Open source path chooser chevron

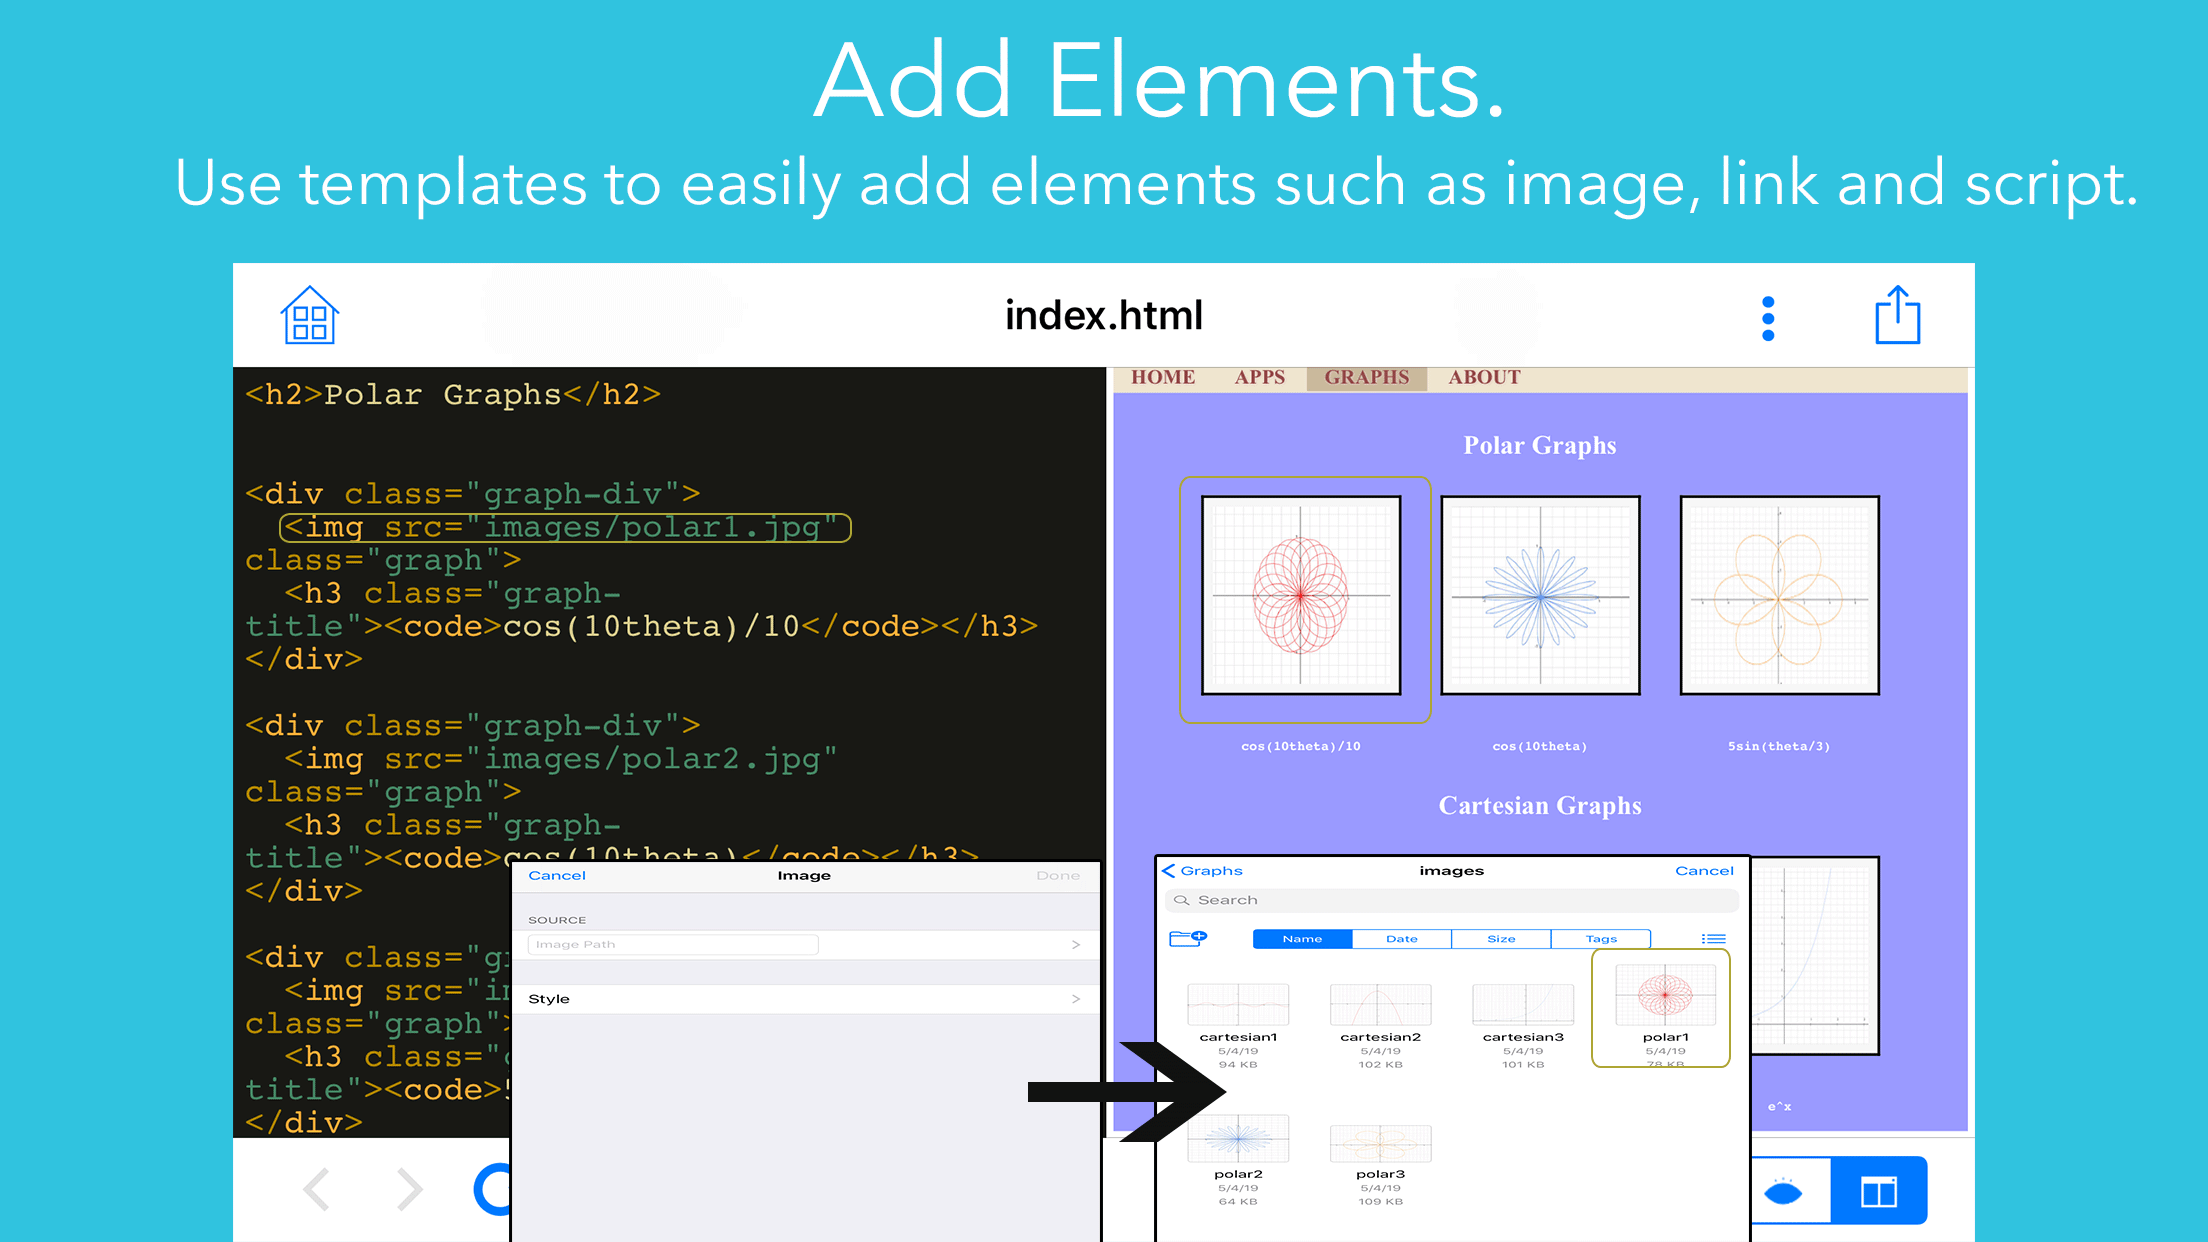[1076, 944]
